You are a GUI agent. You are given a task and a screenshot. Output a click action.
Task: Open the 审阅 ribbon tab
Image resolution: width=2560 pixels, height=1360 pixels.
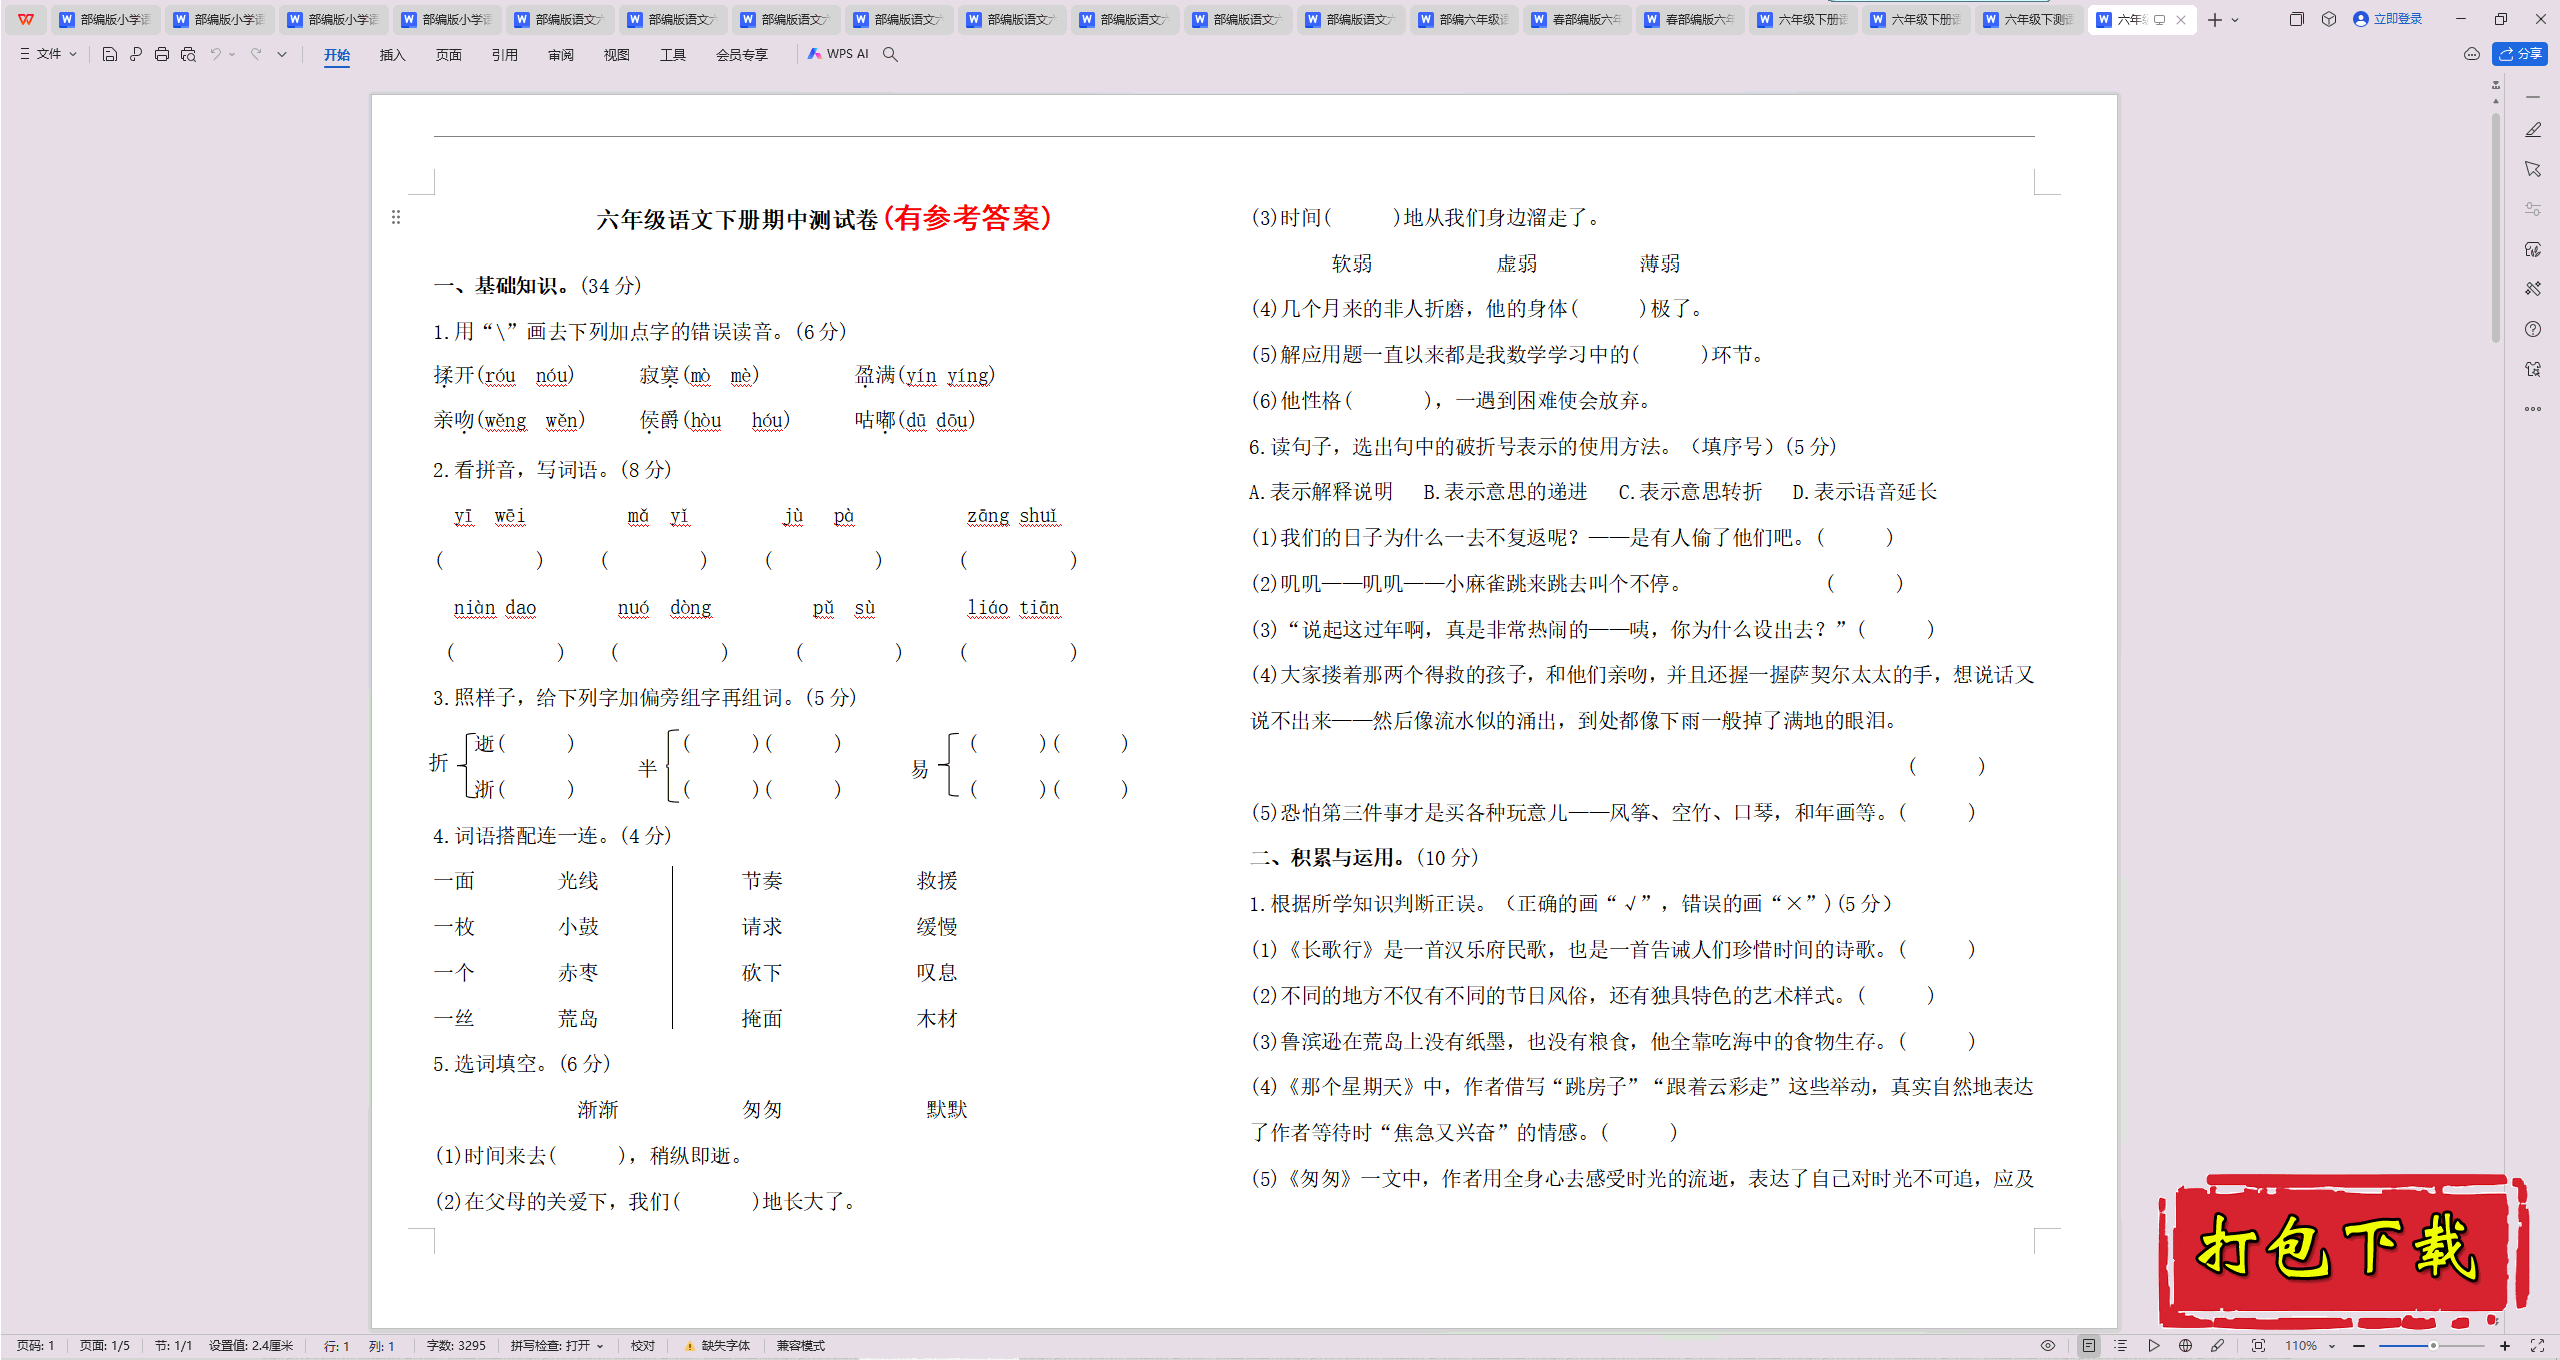point(561,55)
